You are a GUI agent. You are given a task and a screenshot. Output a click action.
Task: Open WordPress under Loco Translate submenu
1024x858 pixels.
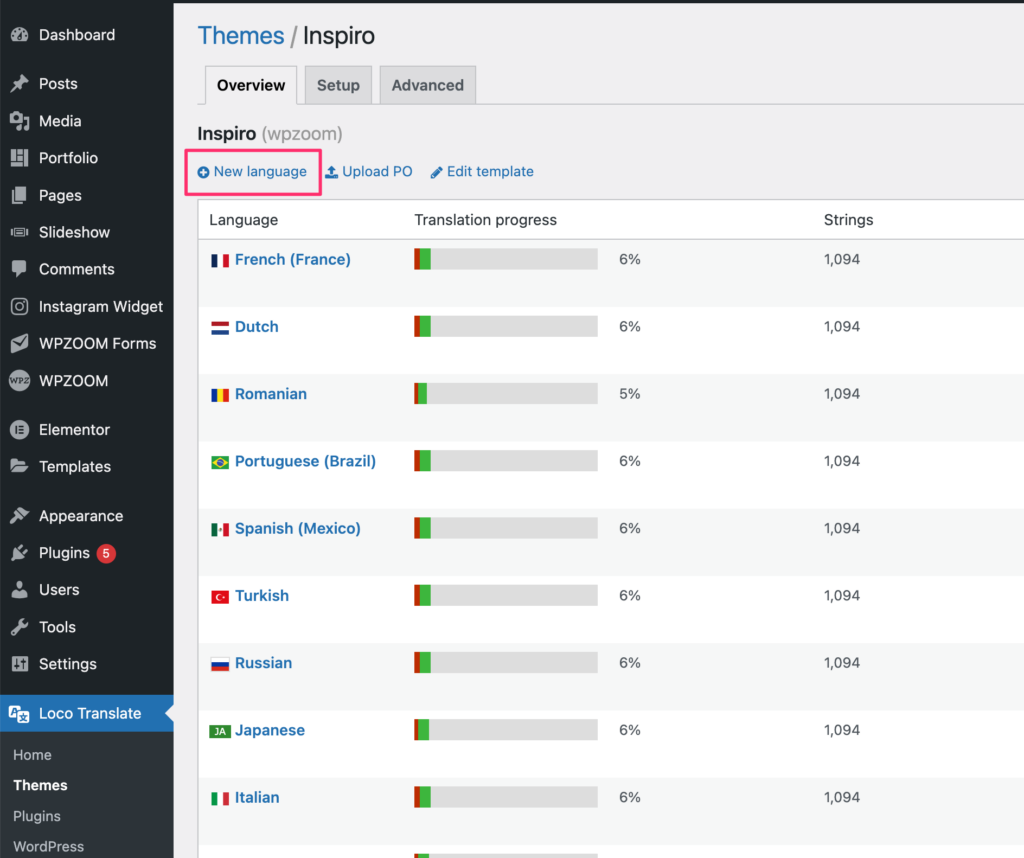48,846
